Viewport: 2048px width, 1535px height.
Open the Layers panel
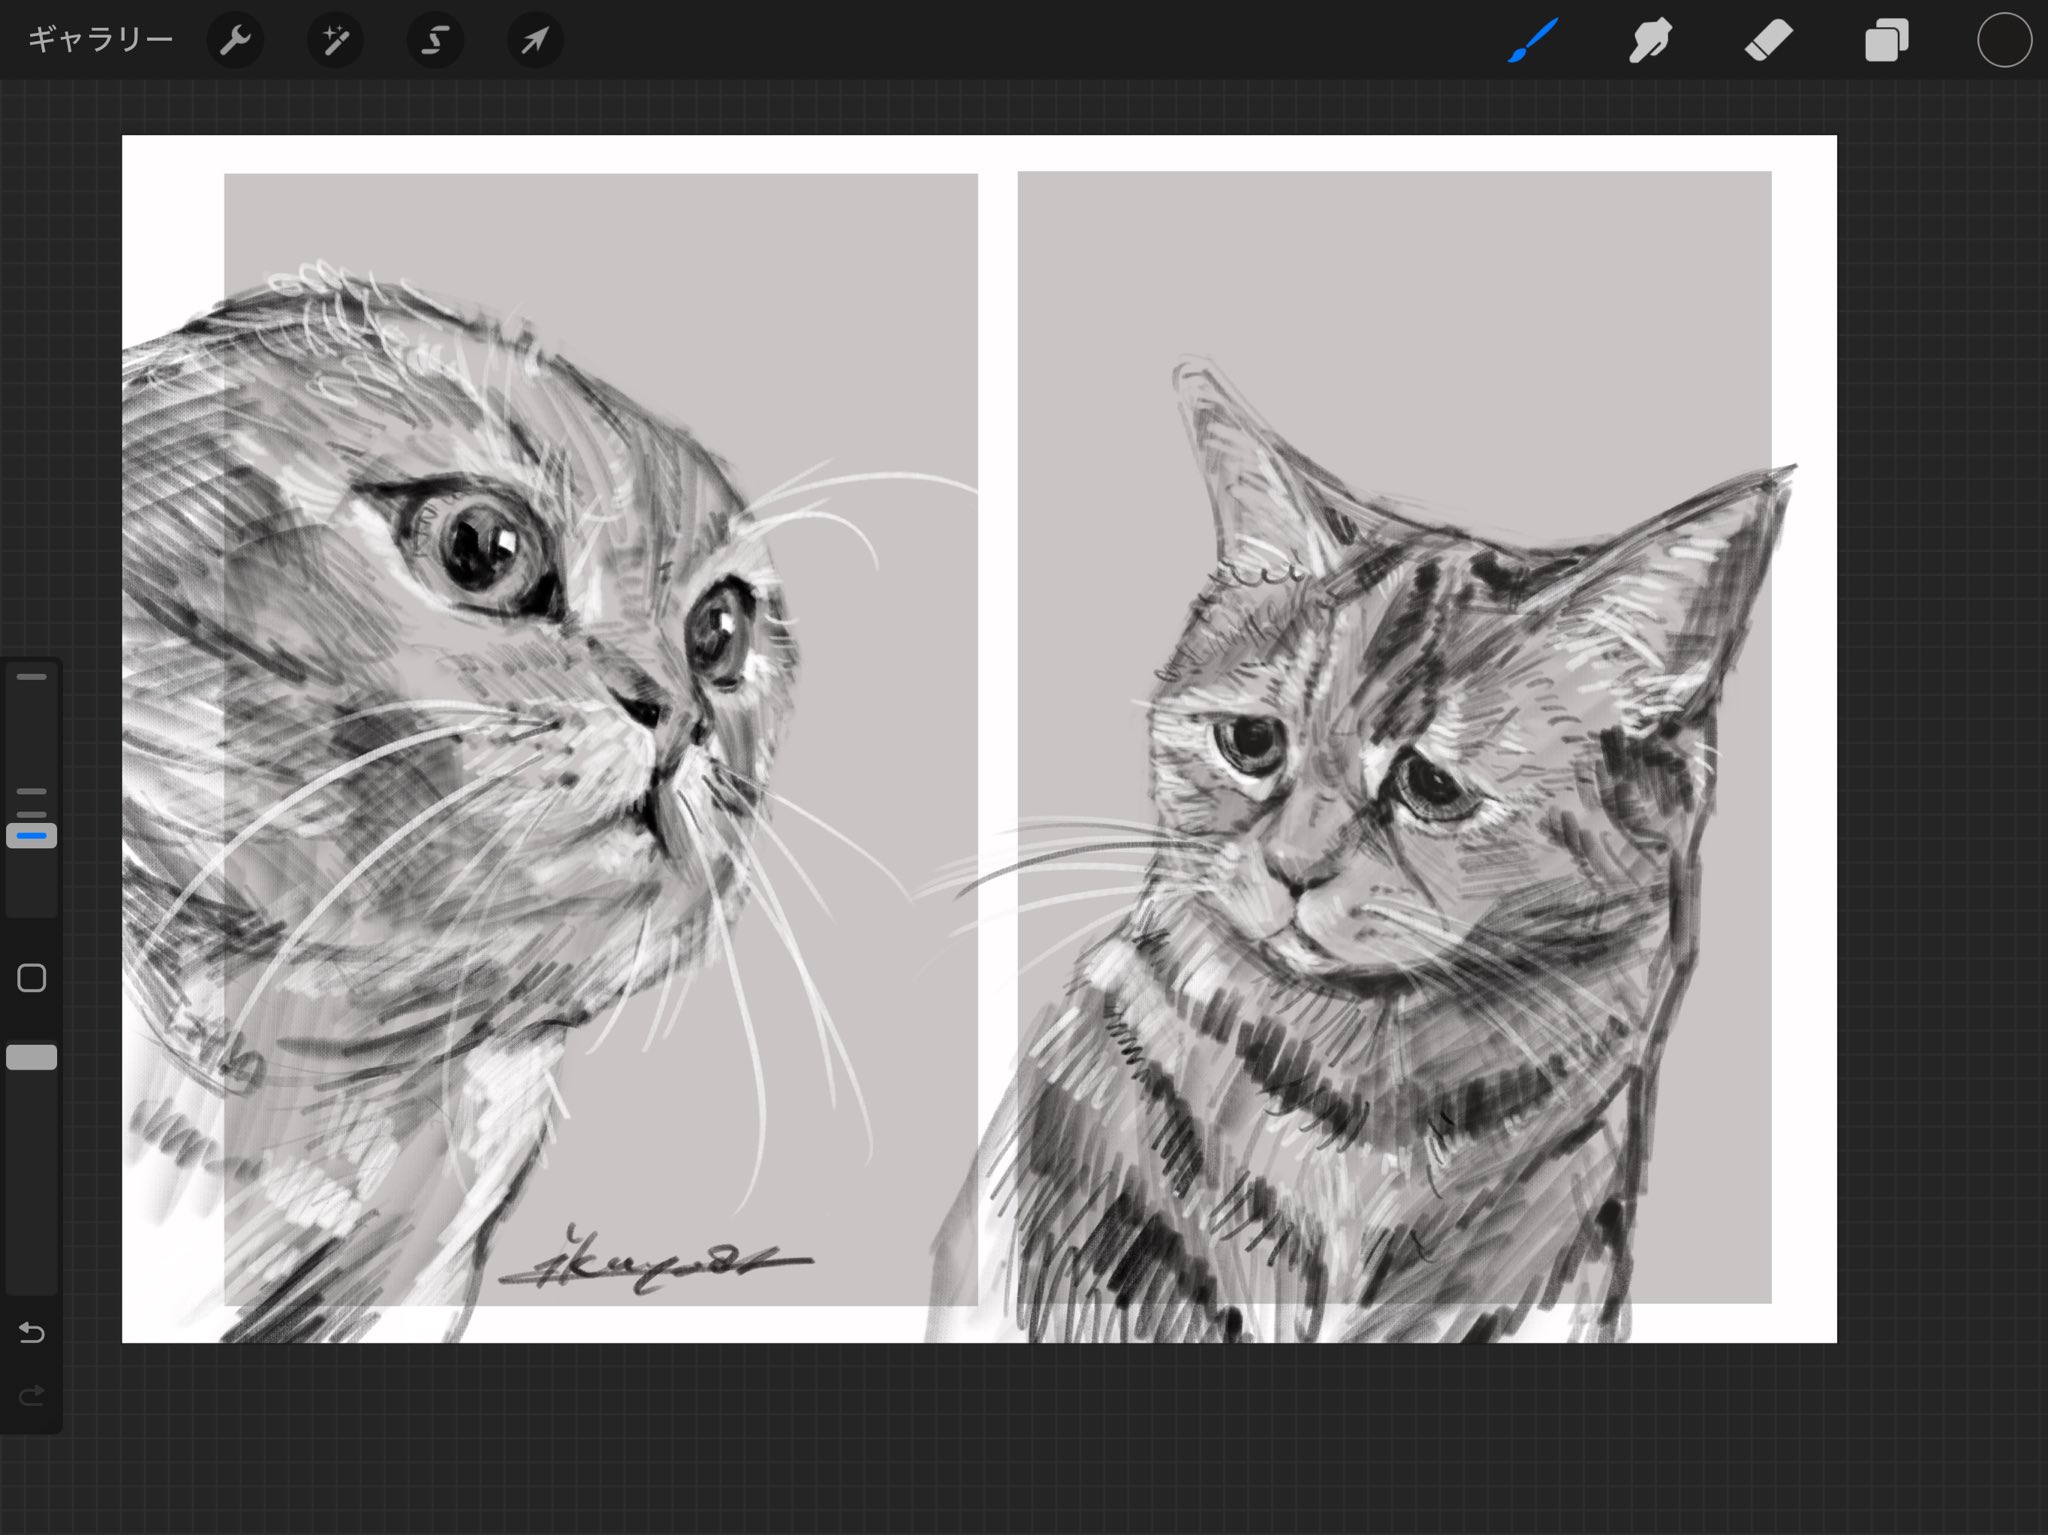(1886, 42)
